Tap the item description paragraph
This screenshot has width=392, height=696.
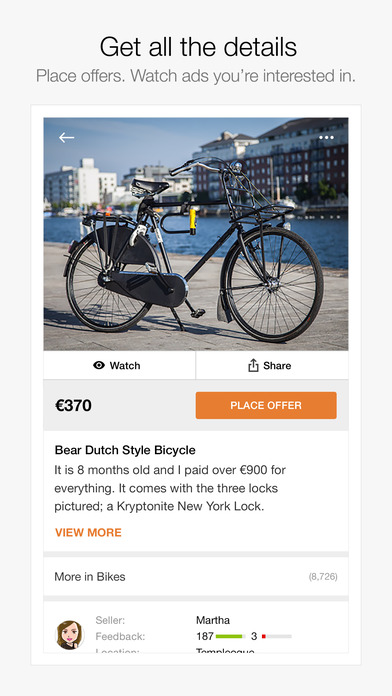pyautogui.click(x=170, y=488)
